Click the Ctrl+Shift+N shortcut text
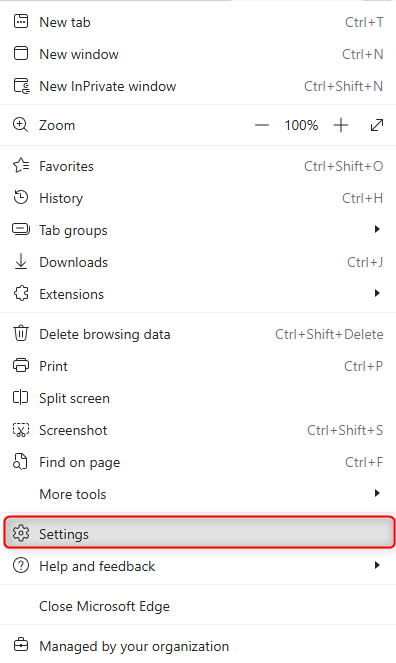Screen dimensions: 396x663 click(344, 86)
